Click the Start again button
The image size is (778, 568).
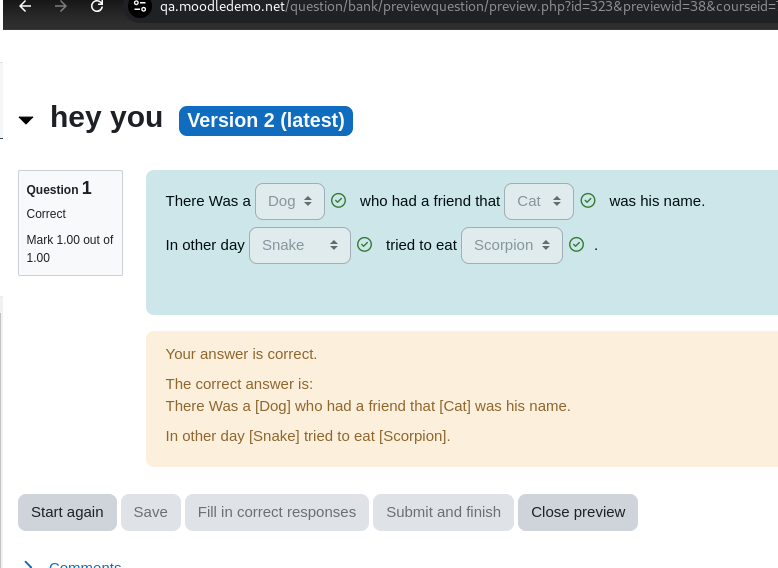tap(67, 512)
